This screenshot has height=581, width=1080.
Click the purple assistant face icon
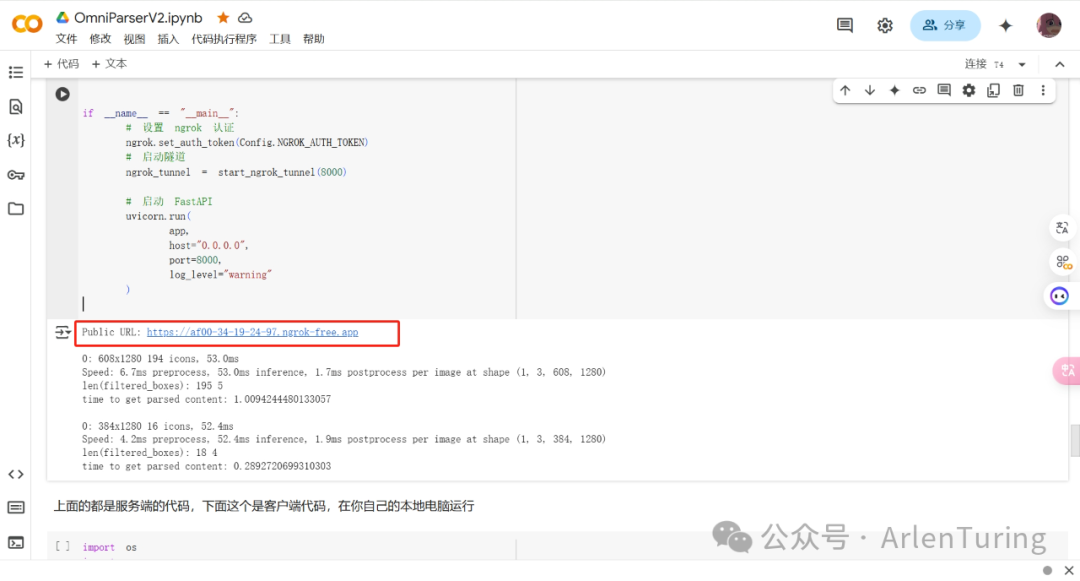[1059, 296]
